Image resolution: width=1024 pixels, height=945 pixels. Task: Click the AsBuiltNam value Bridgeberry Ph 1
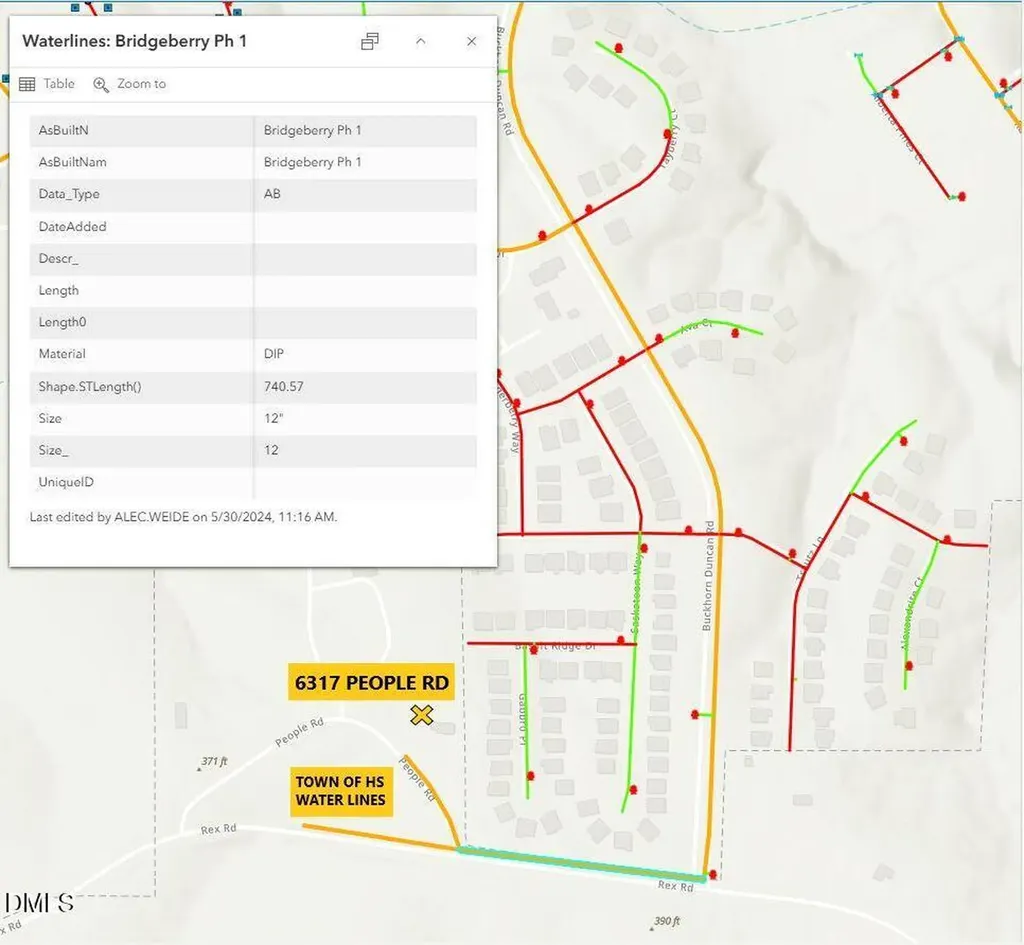(x=312, y=162)
